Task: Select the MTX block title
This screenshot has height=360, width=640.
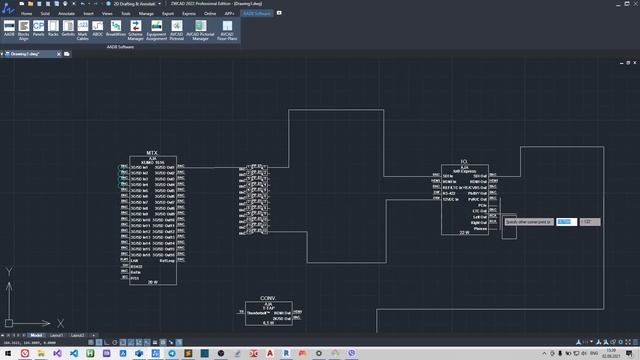Action: 151,153
